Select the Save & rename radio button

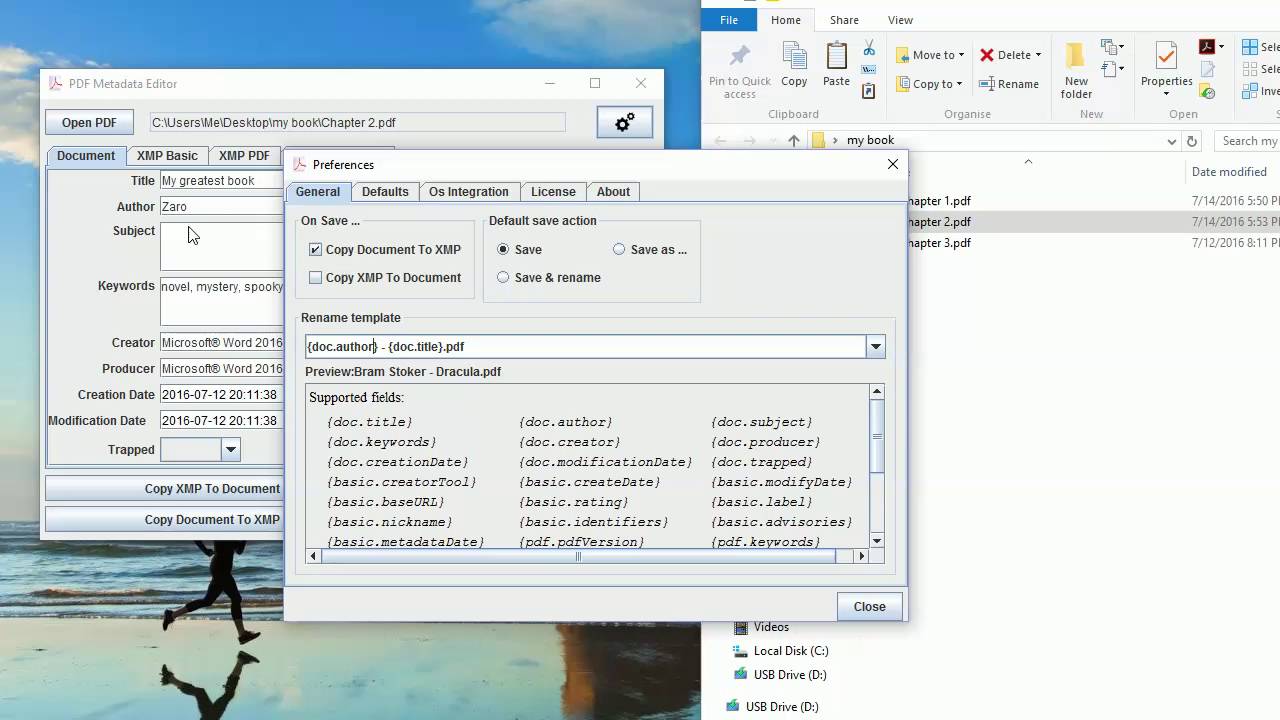pos(503,278)
